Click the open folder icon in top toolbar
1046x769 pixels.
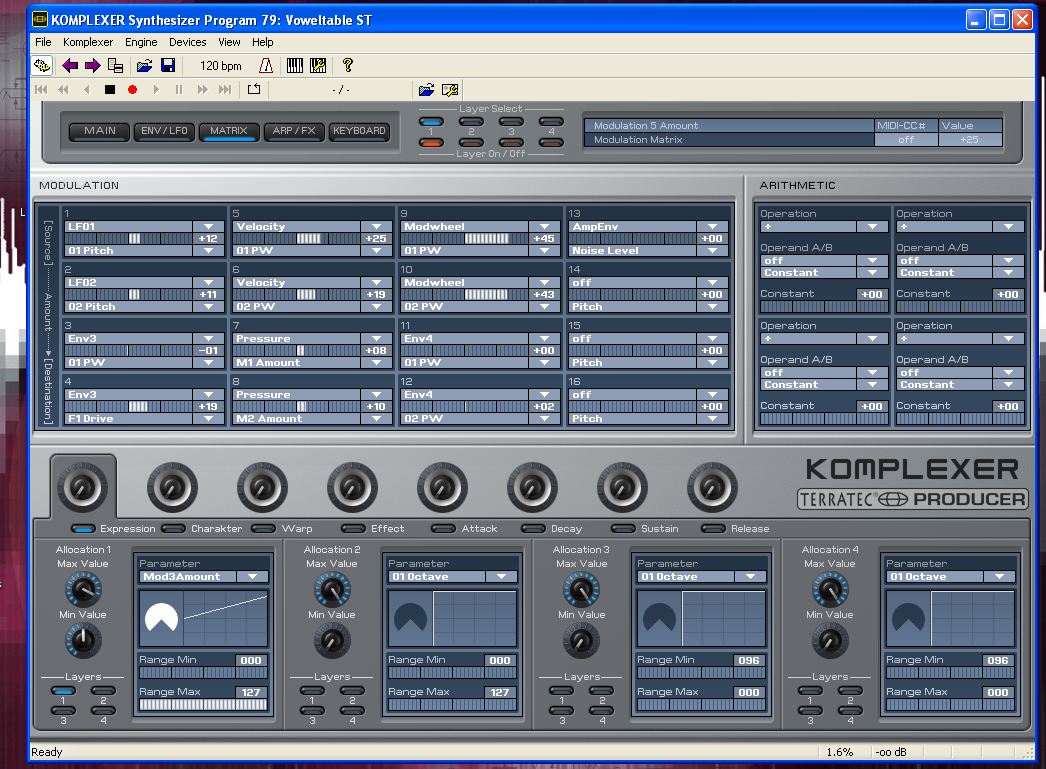coord(144,65)
